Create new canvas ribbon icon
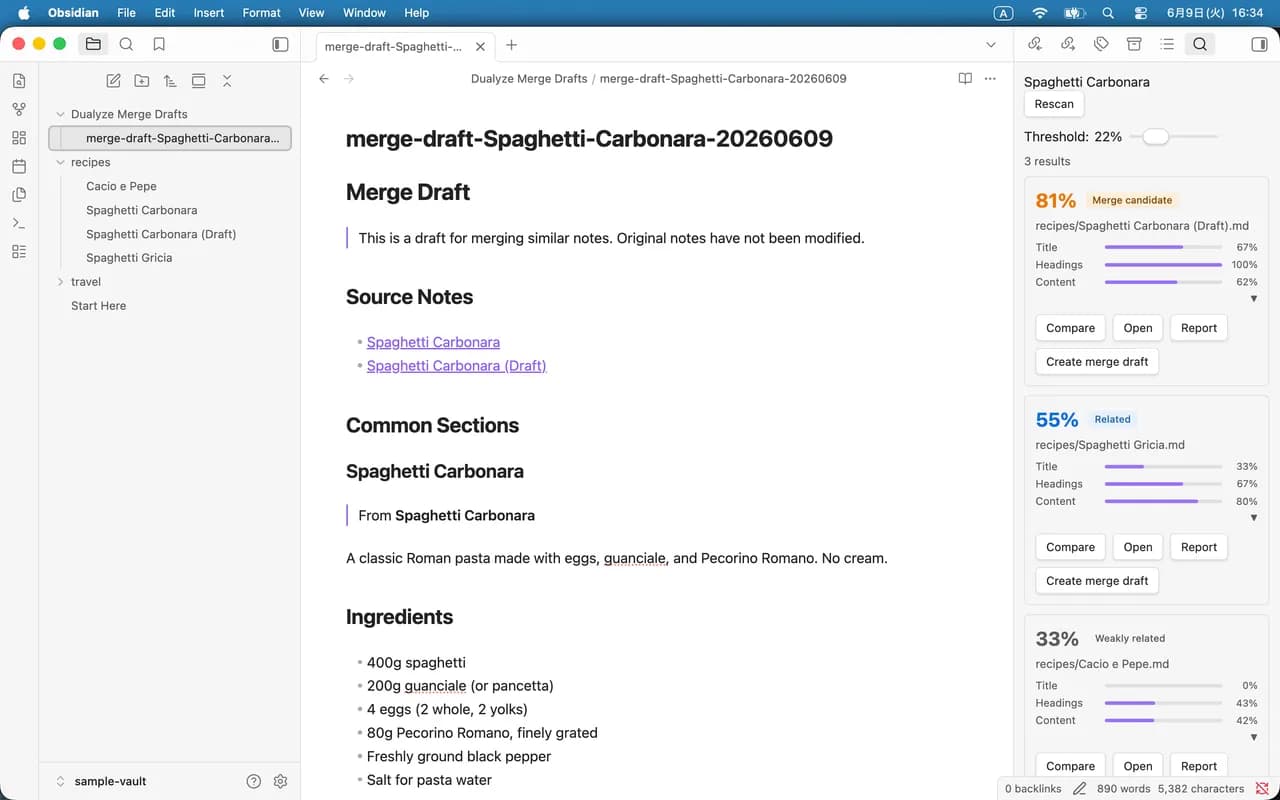Screen dimensions: 1280x800 click(19, 138)
